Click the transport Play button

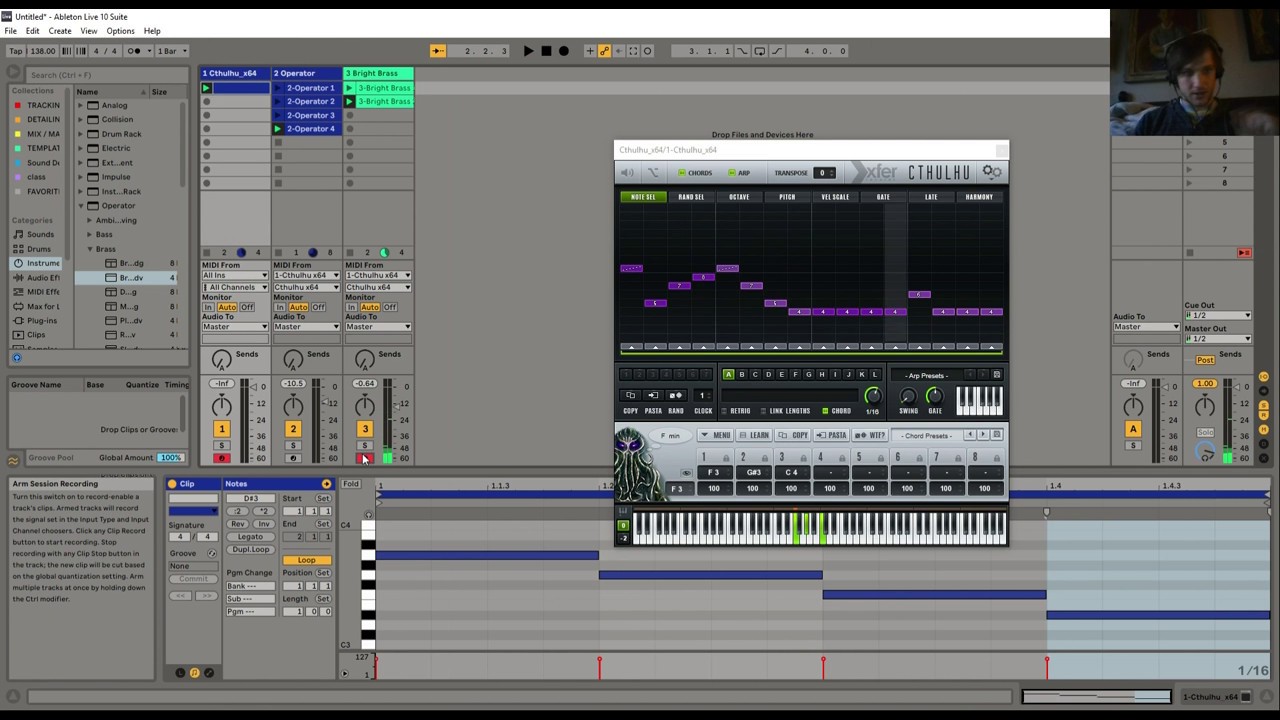point(528,51)
